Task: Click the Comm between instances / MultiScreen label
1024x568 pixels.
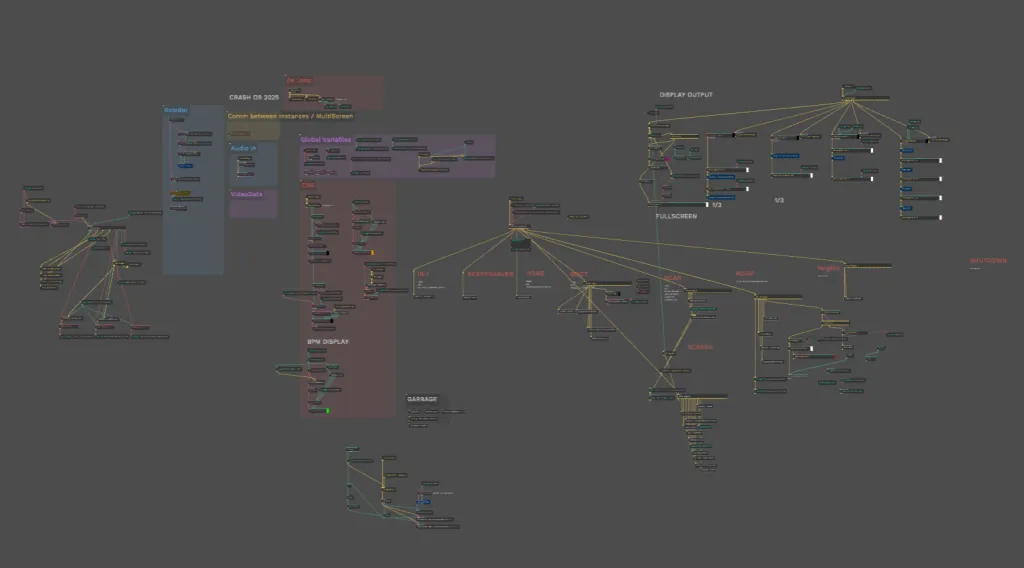Action: (290, 116)
